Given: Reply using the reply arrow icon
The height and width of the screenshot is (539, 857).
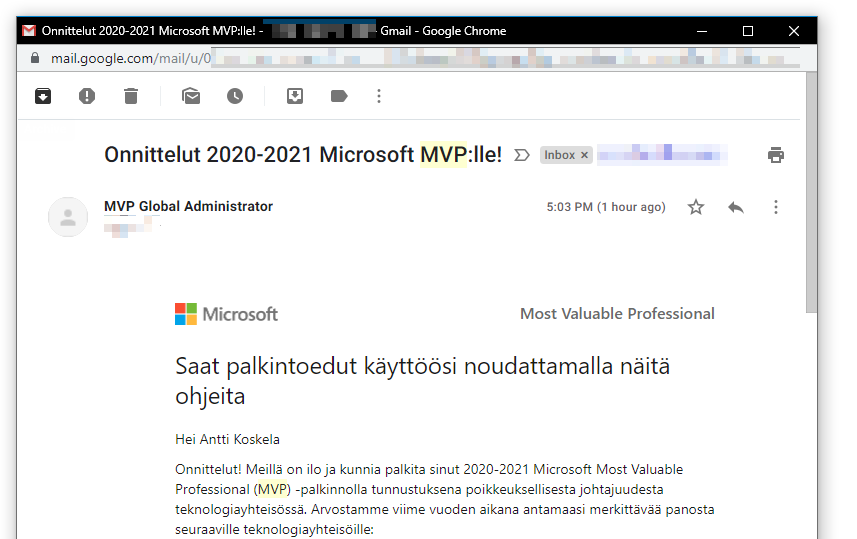Looking at the screenshot, I should 736,207.
